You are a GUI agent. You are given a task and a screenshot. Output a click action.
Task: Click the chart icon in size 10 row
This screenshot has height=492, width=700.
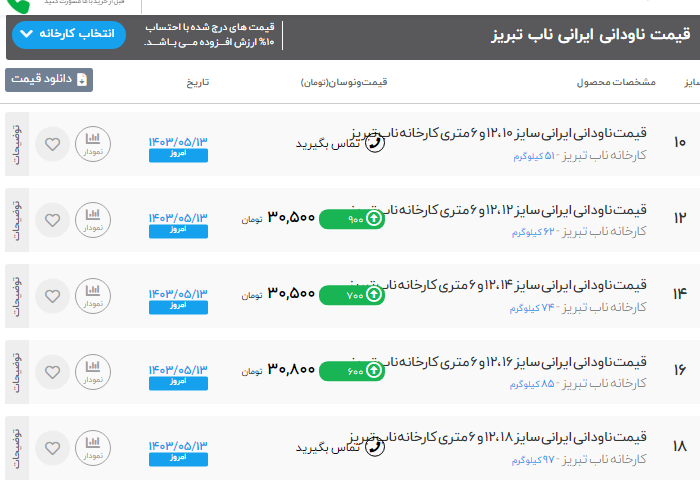[x=92, y=143]
